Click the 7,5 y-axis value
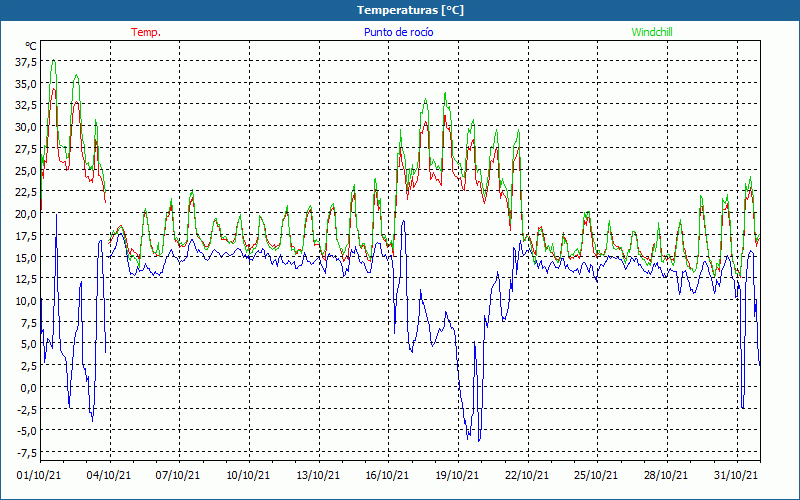800x500 pixels. click(x=29, y=322)
